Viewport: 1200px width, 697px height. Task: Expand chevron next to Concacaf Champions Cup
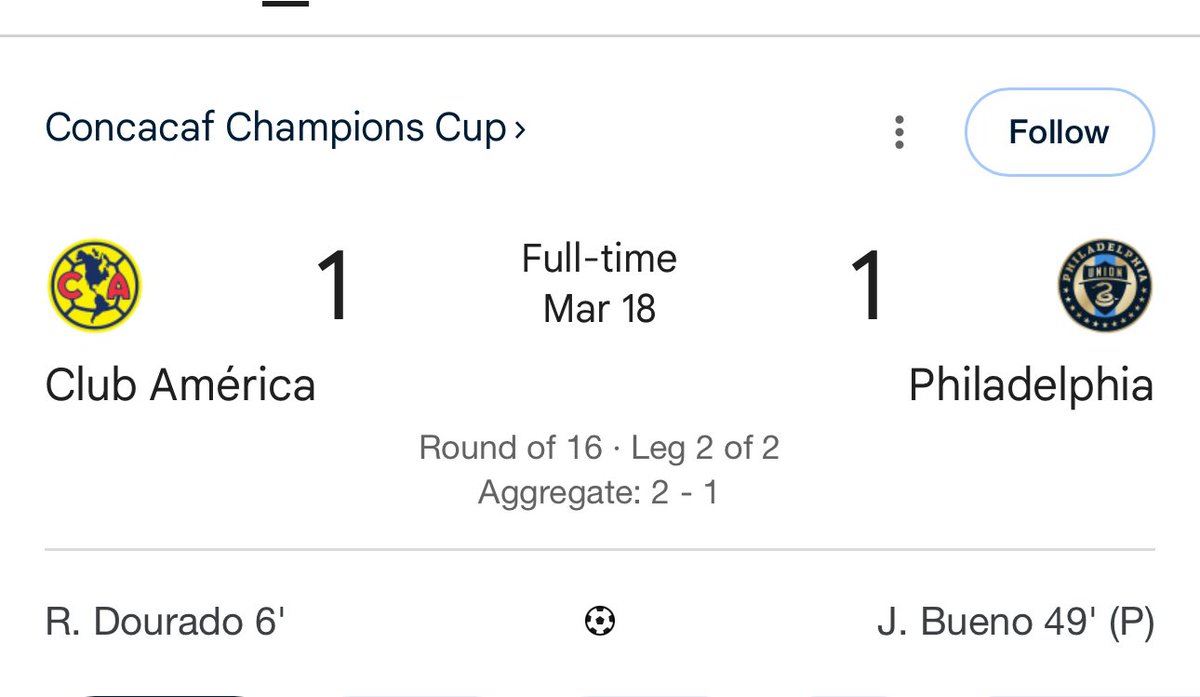click(519, 130)
